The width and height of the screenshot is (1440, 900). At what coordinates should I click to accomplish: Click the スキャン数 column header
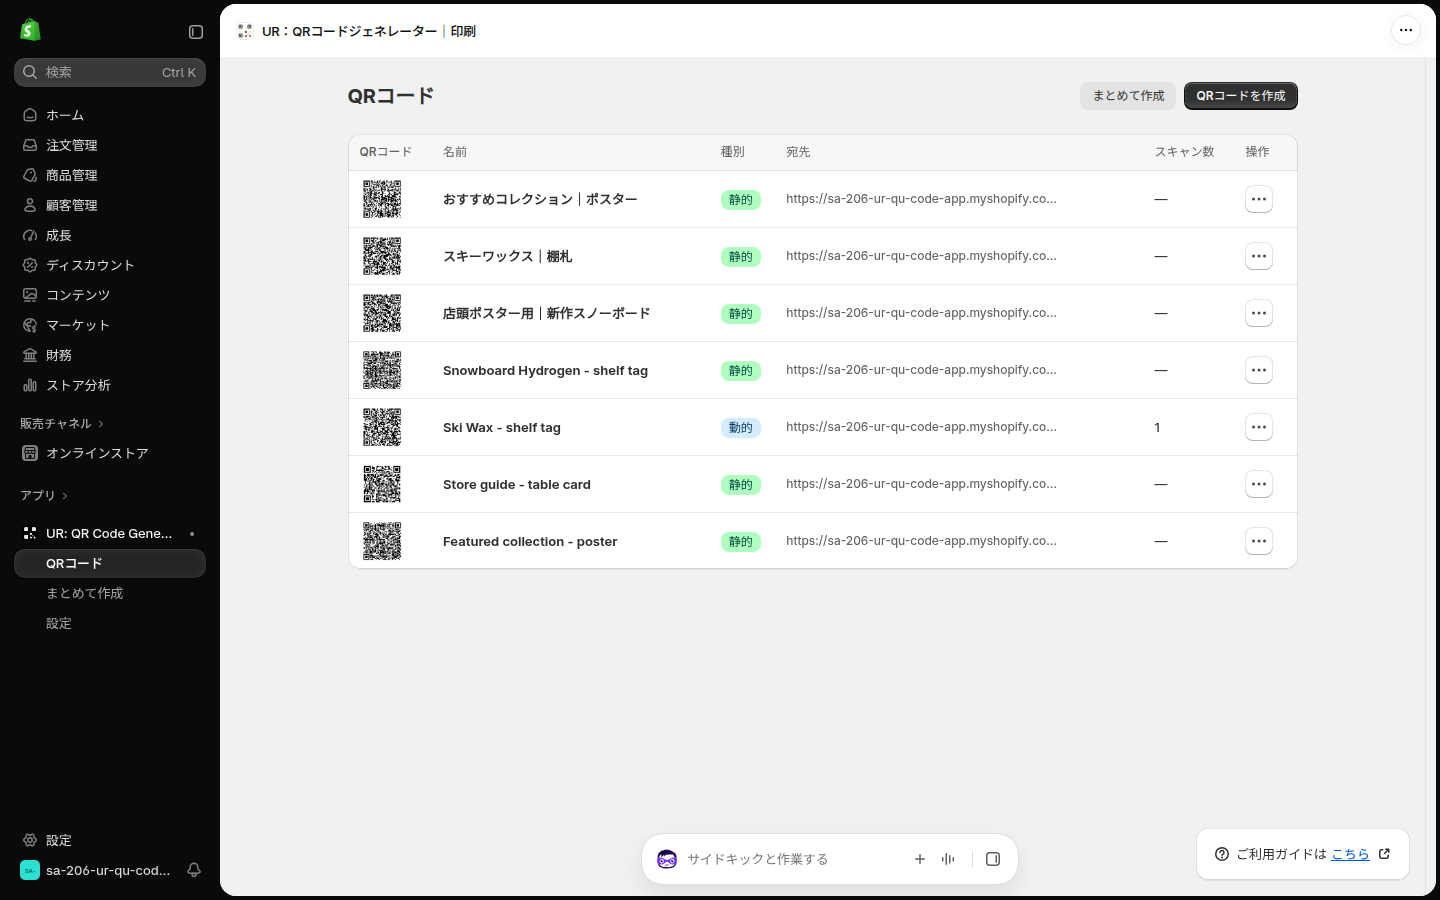pos(1184,152)
